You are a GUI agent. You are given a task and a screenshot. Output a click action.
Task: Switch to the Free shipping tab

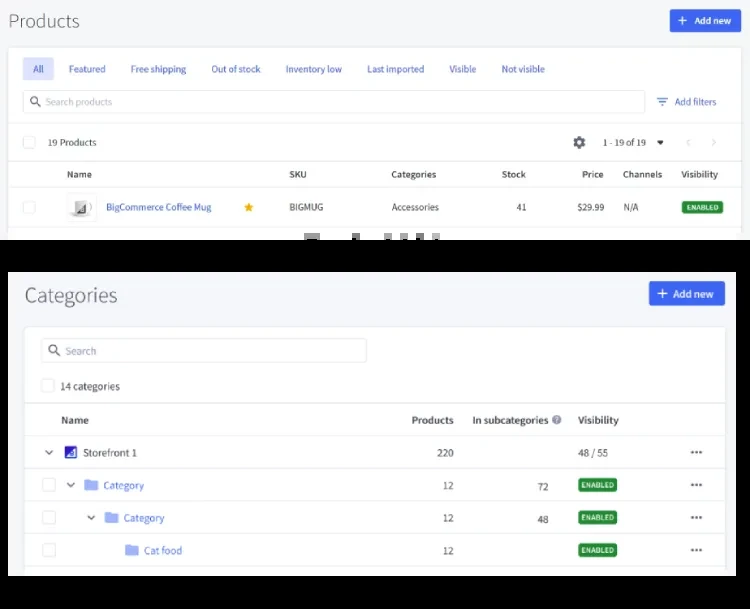(158, 69)
